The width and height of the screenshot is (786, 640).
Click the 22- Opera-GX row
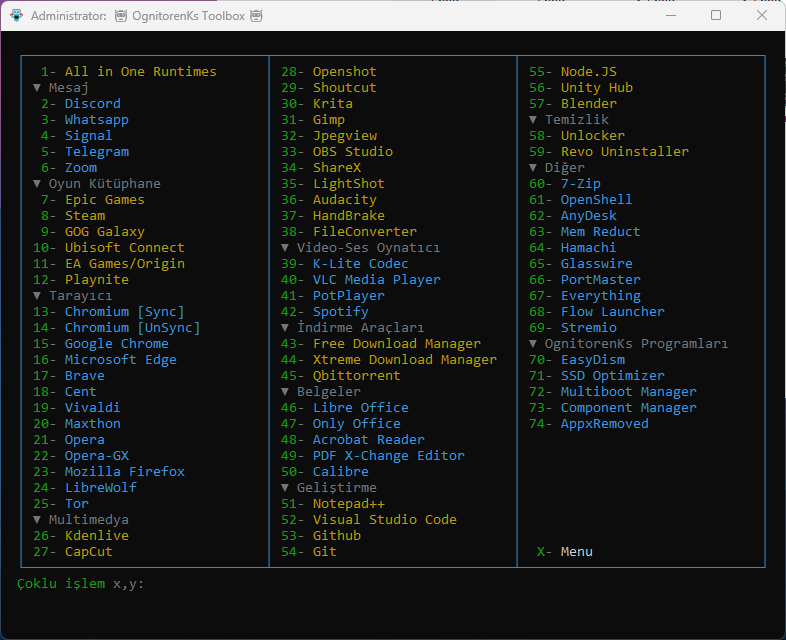pyautogui.click(x=81, y=456)
